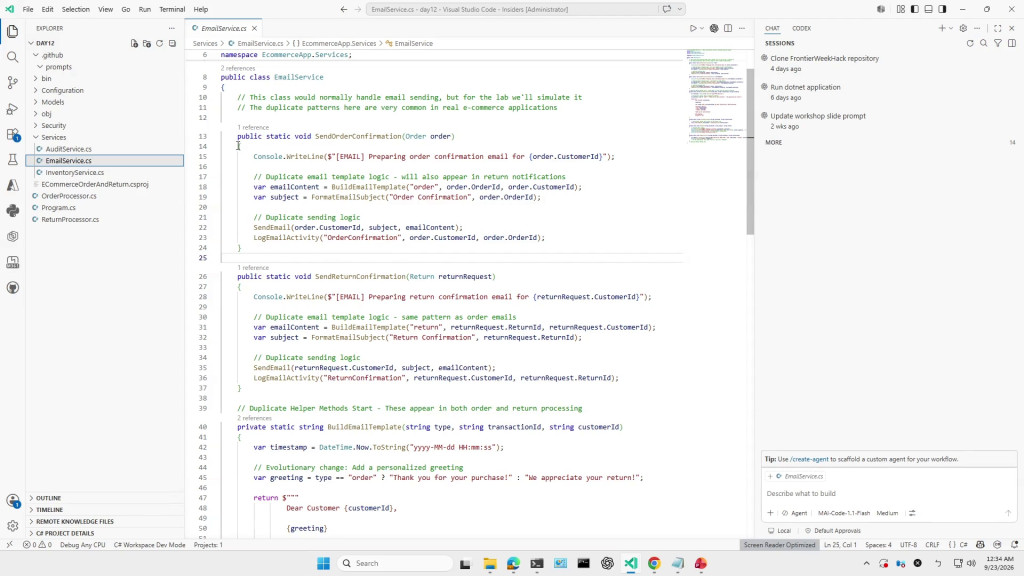Open chat settings gear in Chat panel

[963, 28]
